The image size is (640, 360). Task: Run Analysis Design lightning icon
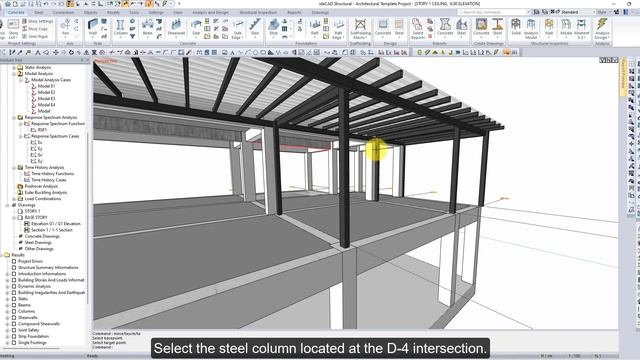click(x=602, y=29)
